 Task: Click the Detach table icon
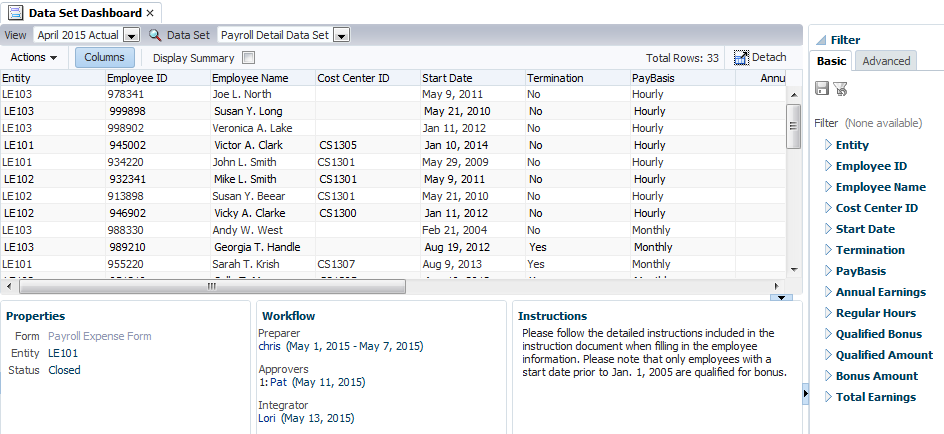pos(742,58)
